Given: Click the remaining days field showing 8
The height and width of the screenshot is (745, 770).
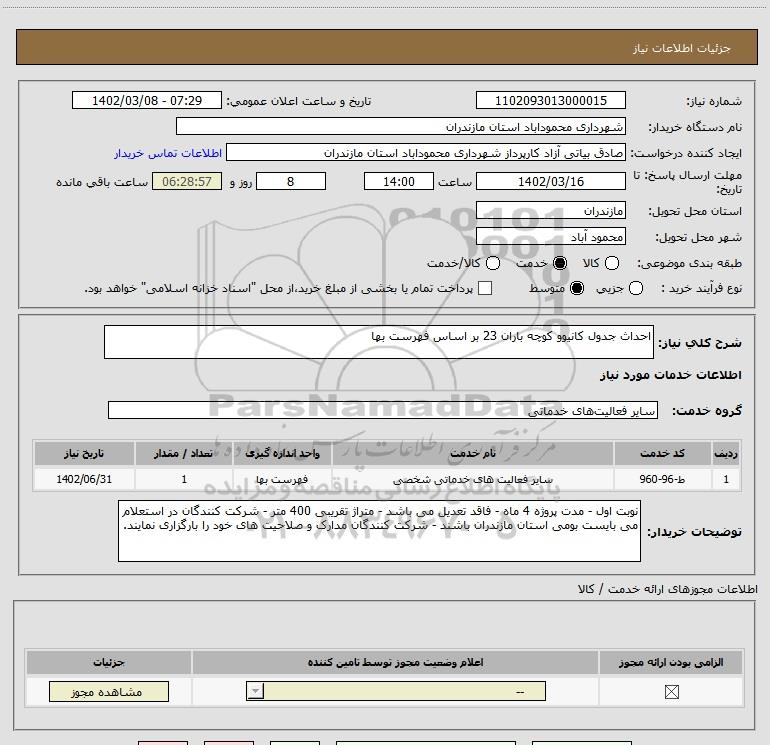Looking at the screenshot, I should click(x=291, y=181).
